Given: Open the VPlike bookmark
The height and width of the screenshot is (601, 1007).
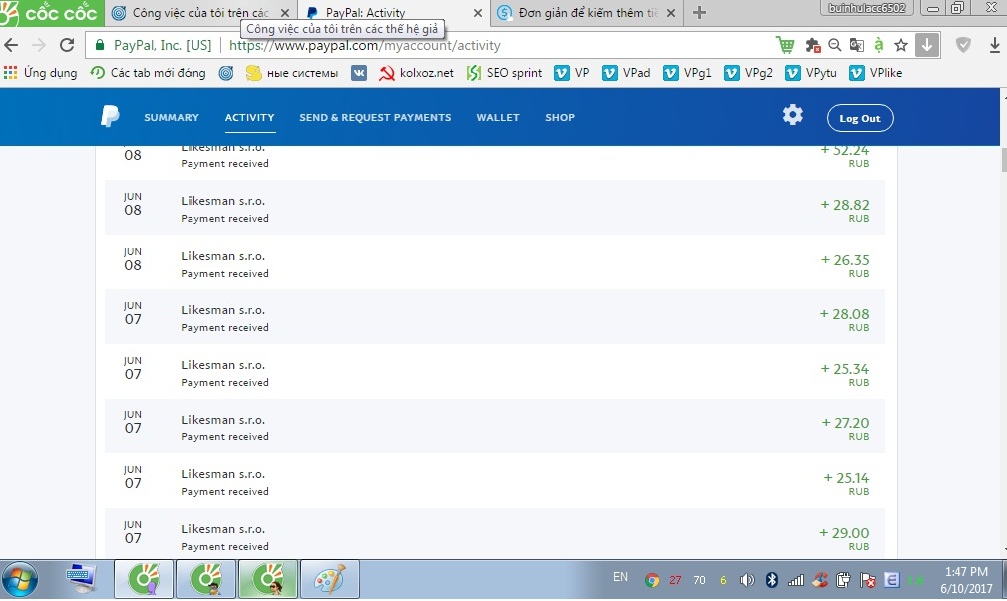Looking at the screenshot, I should (875, 73).
